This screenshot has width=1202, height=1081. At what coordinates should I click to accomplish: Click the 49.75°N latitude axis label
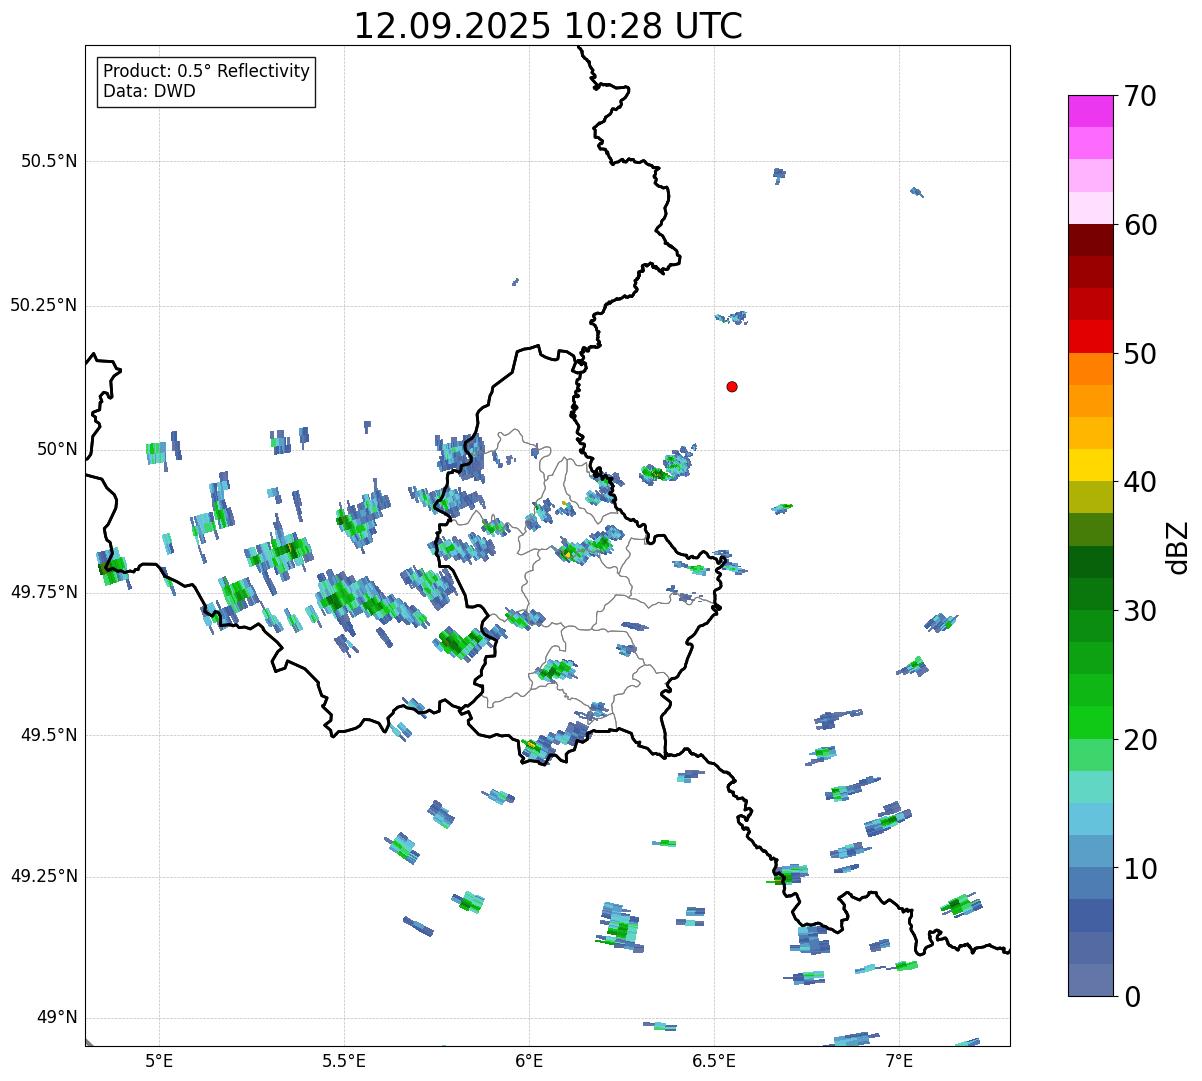tap(44, 592)
